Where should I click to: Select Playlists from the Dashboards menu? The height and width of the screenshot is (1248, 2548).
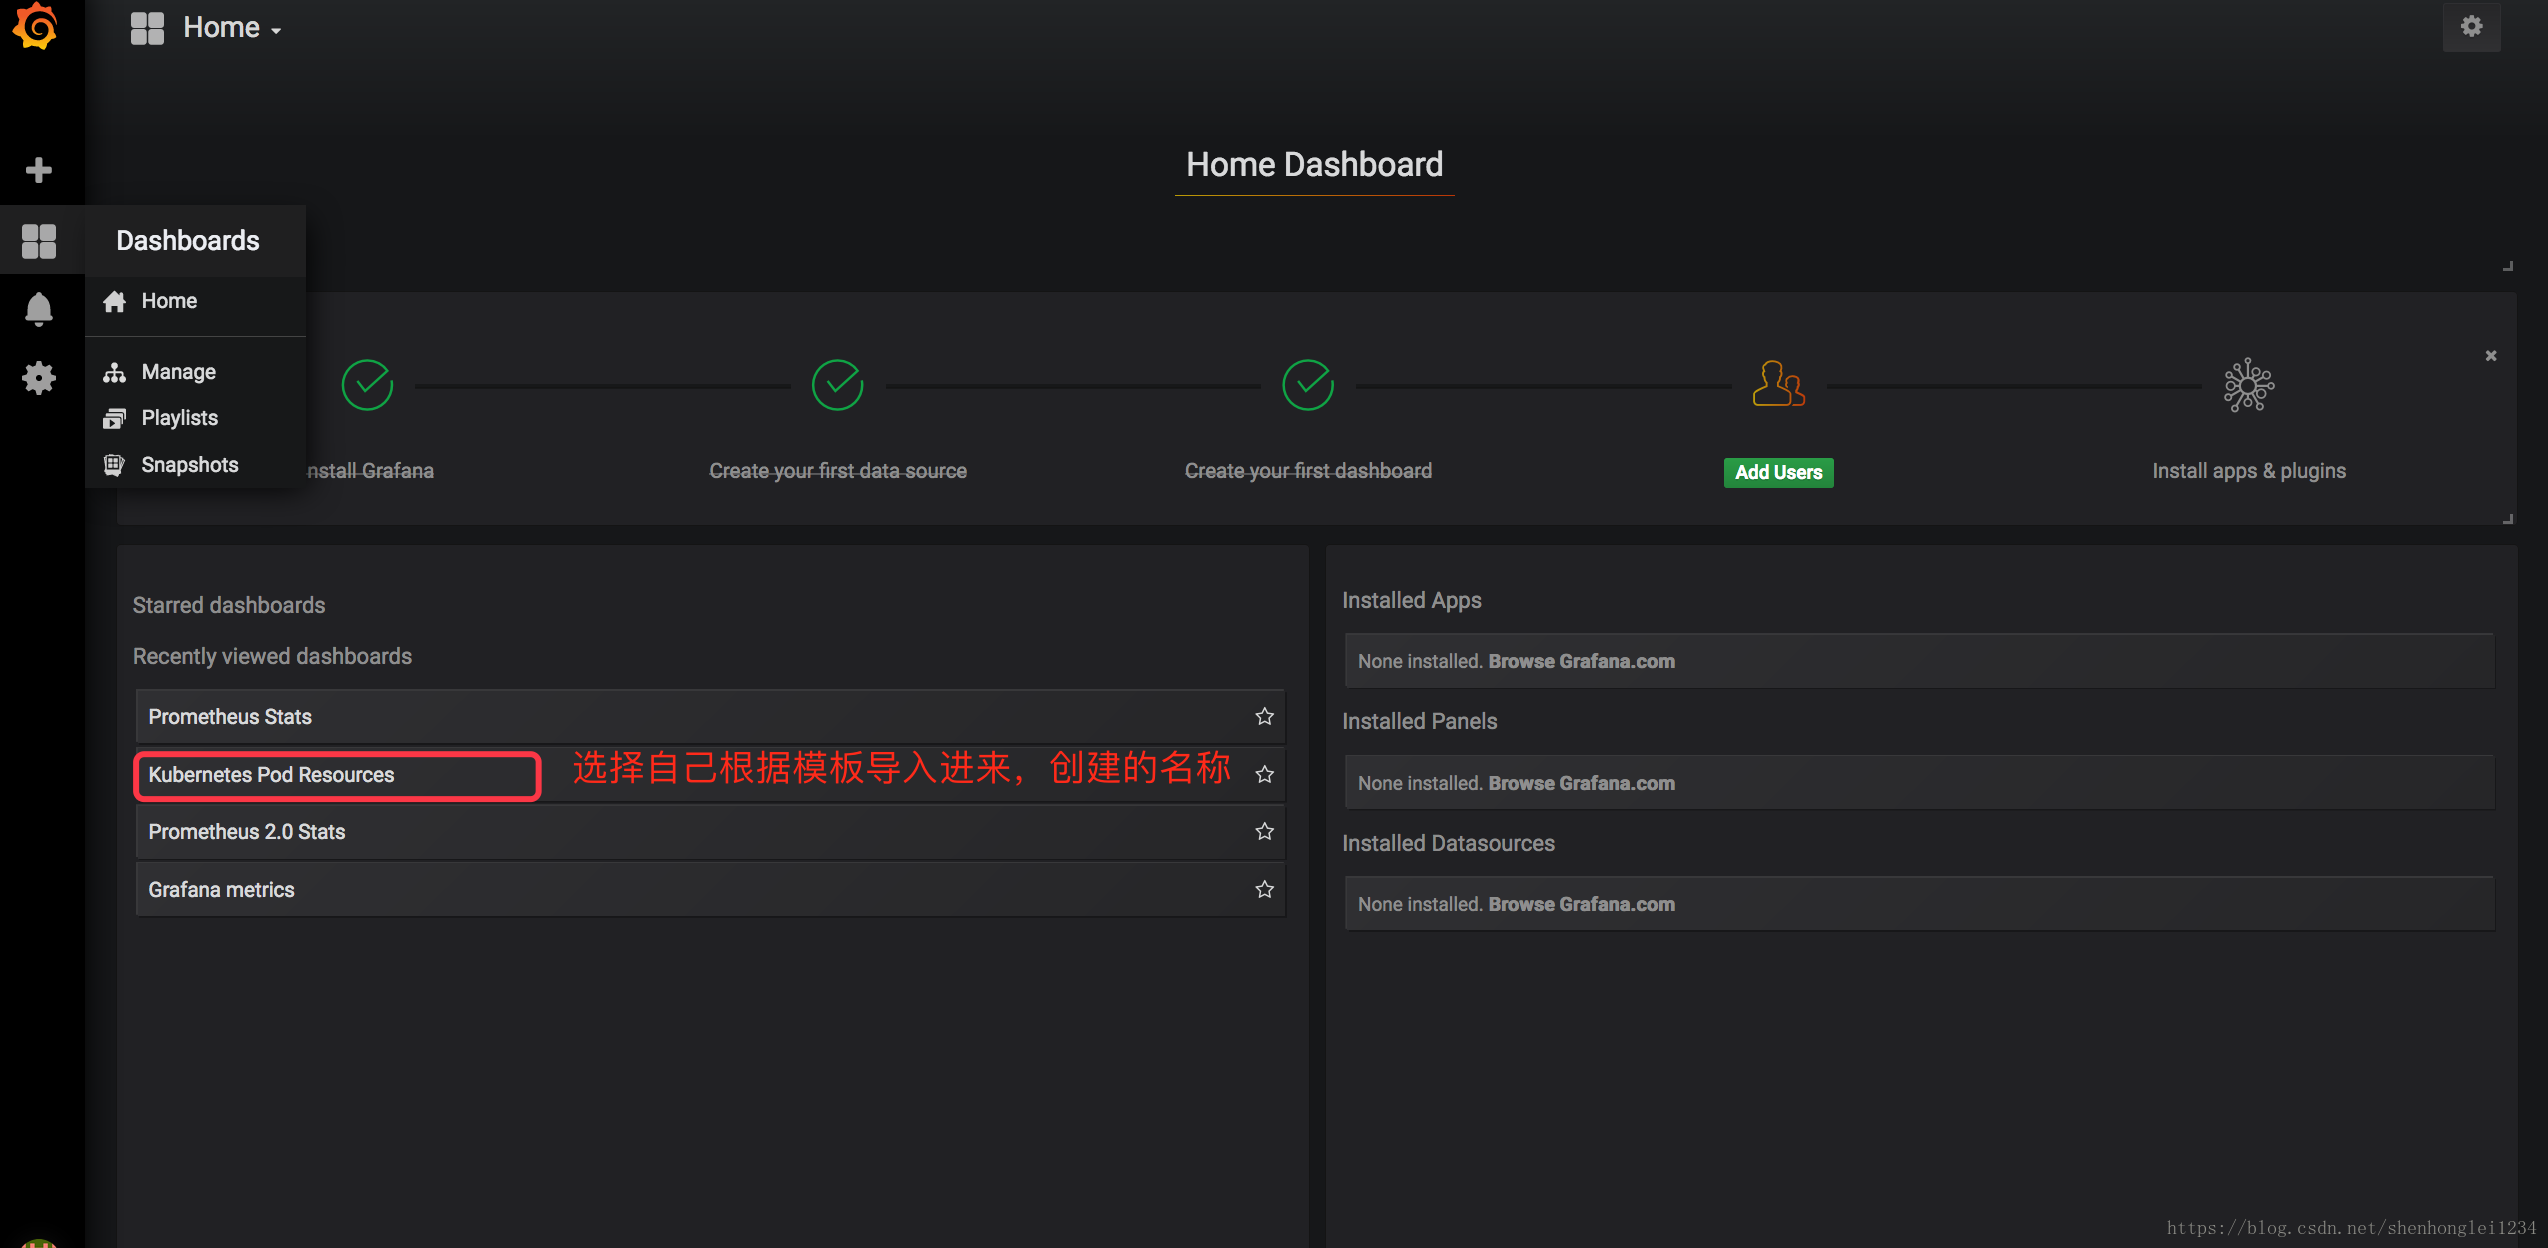pyautogui.click(x=179, y=418)
